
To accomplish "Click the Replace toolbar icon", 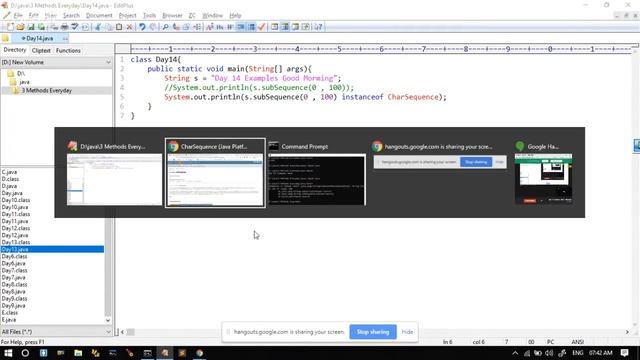I will (176, 27).
